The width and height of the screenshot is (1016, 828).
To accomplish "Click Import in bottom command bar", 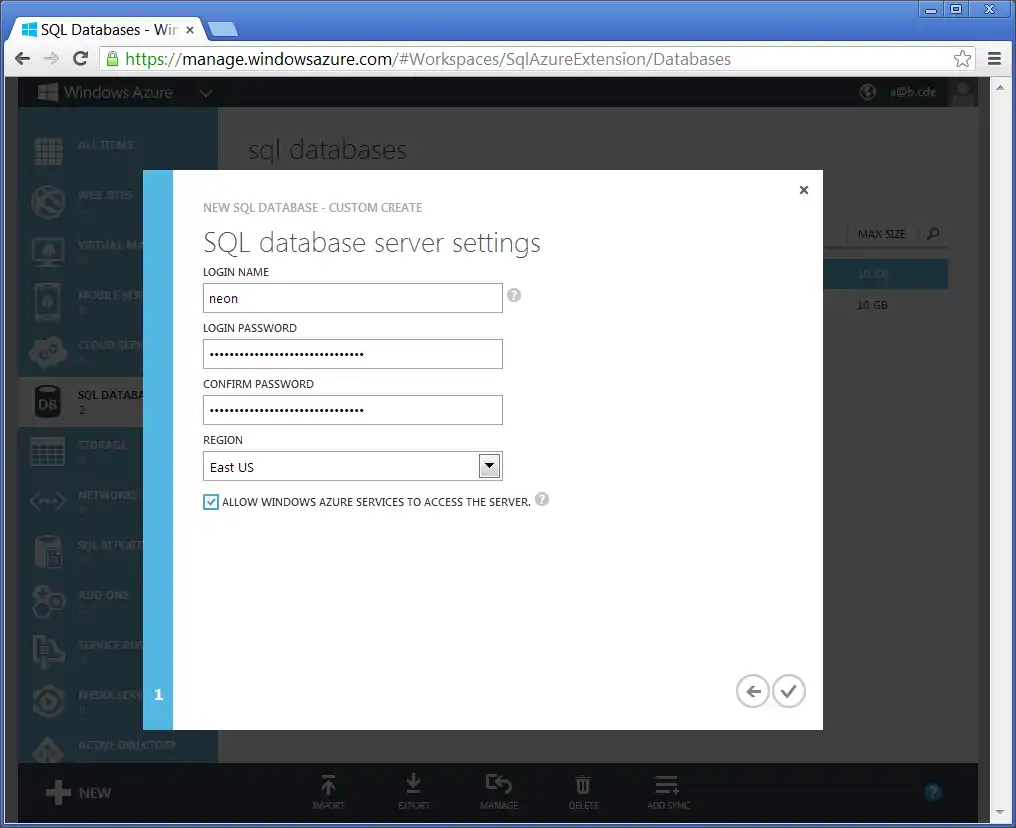I will coord(329,792).
